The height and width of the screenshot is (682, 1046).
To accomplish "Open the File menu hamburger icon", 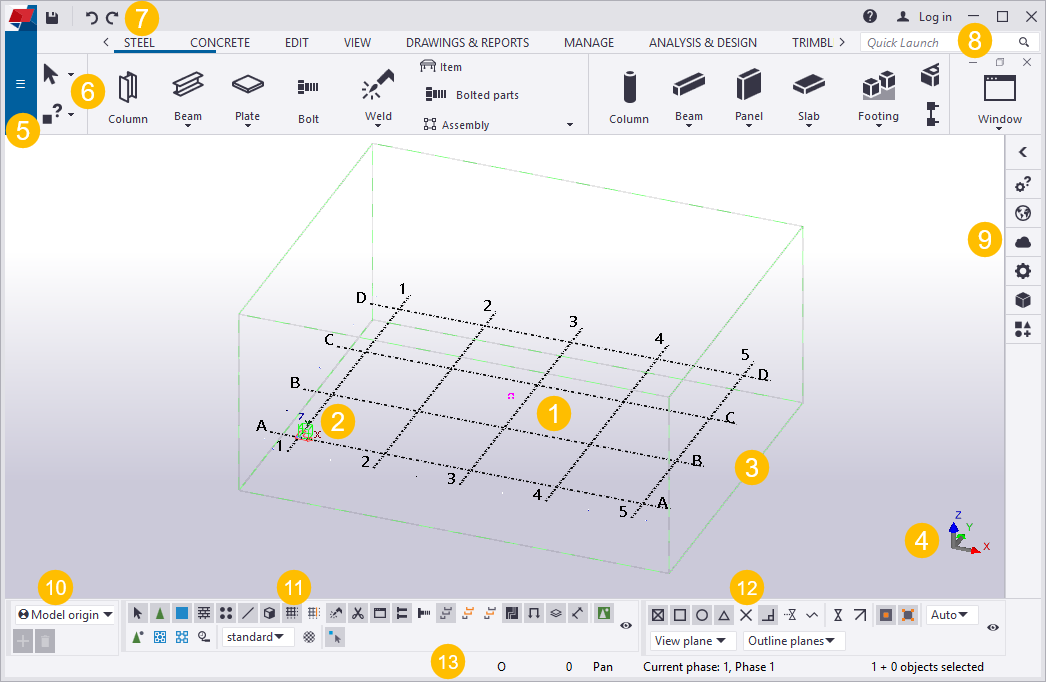I will (21, 84).
